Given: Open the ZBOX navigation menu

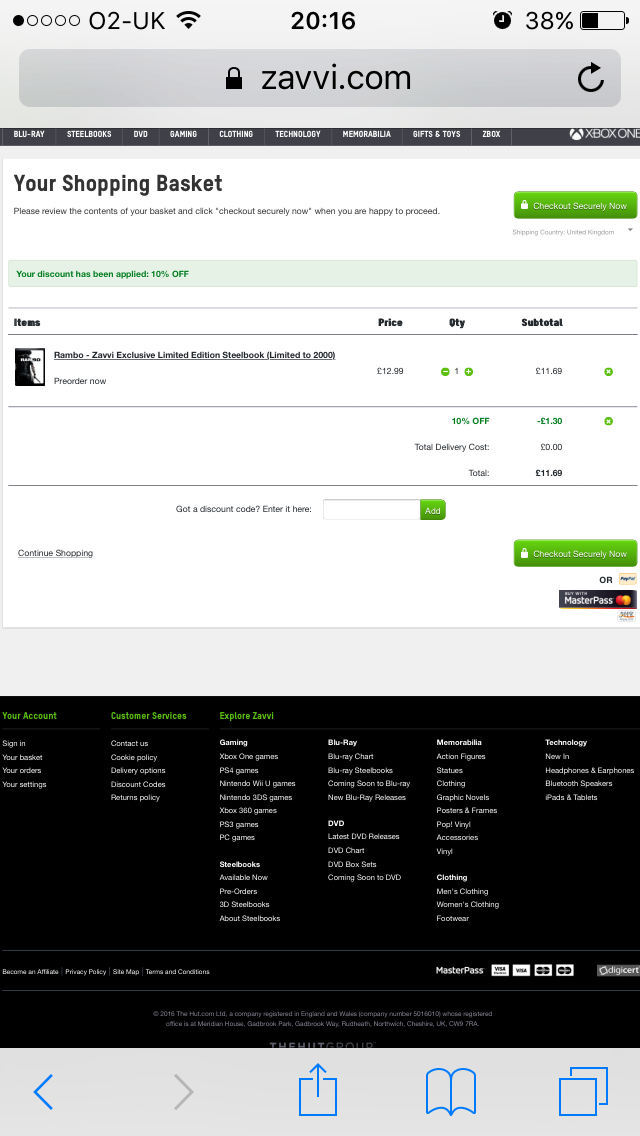Looking at the screenshot, I should tap(491, 135).
